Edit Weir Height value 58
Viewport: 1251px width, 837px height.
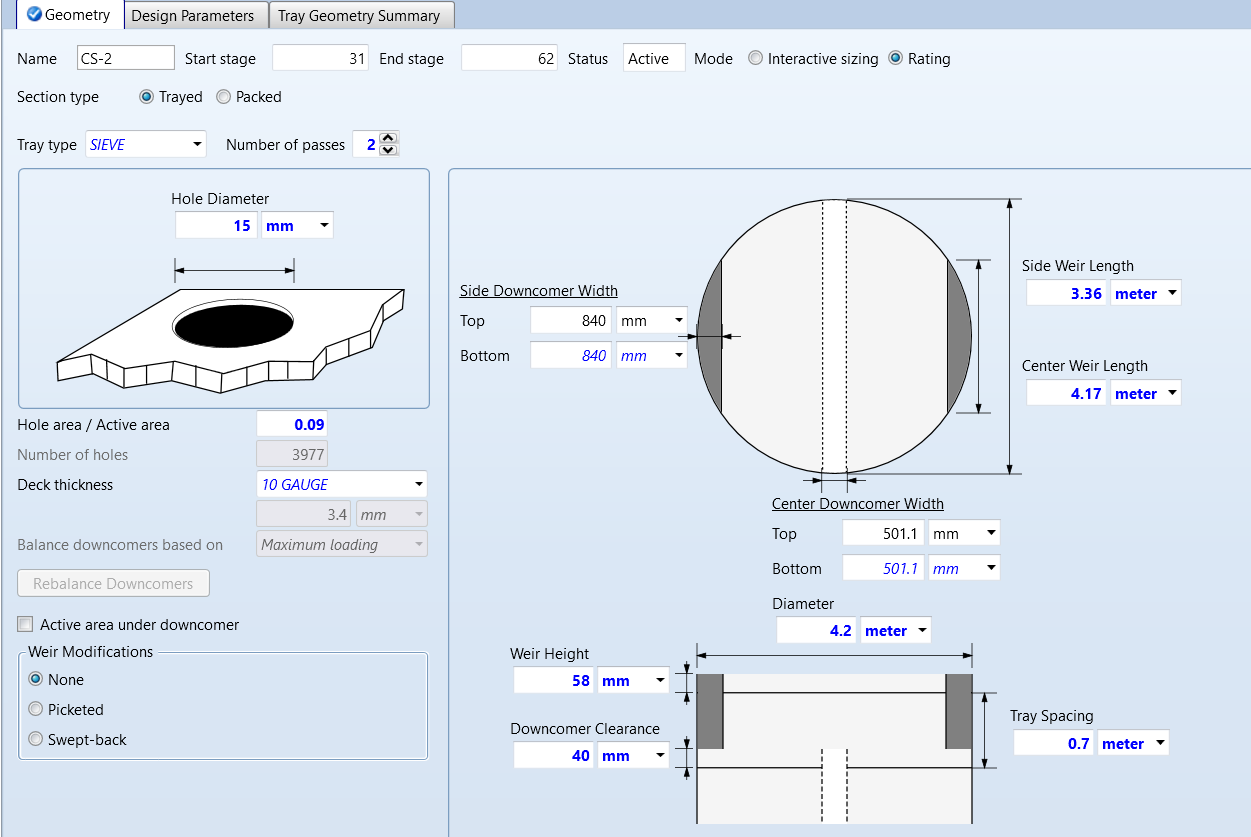point(554,681)
